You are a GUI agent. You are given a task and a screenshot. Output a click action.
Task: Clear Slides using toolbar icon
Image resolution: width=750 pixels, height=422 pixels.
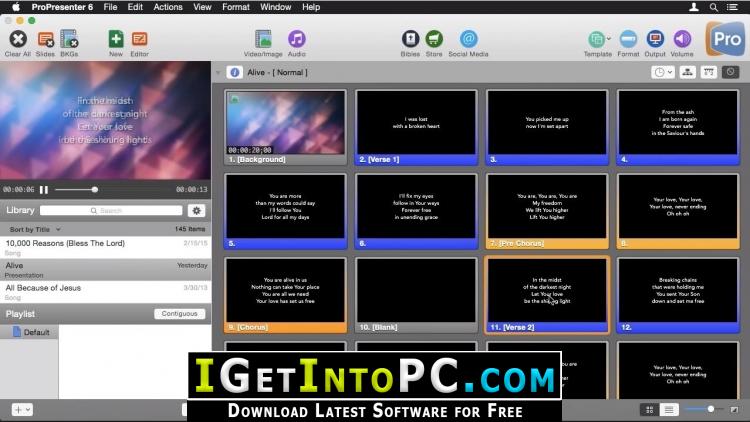tap(45, 39)
